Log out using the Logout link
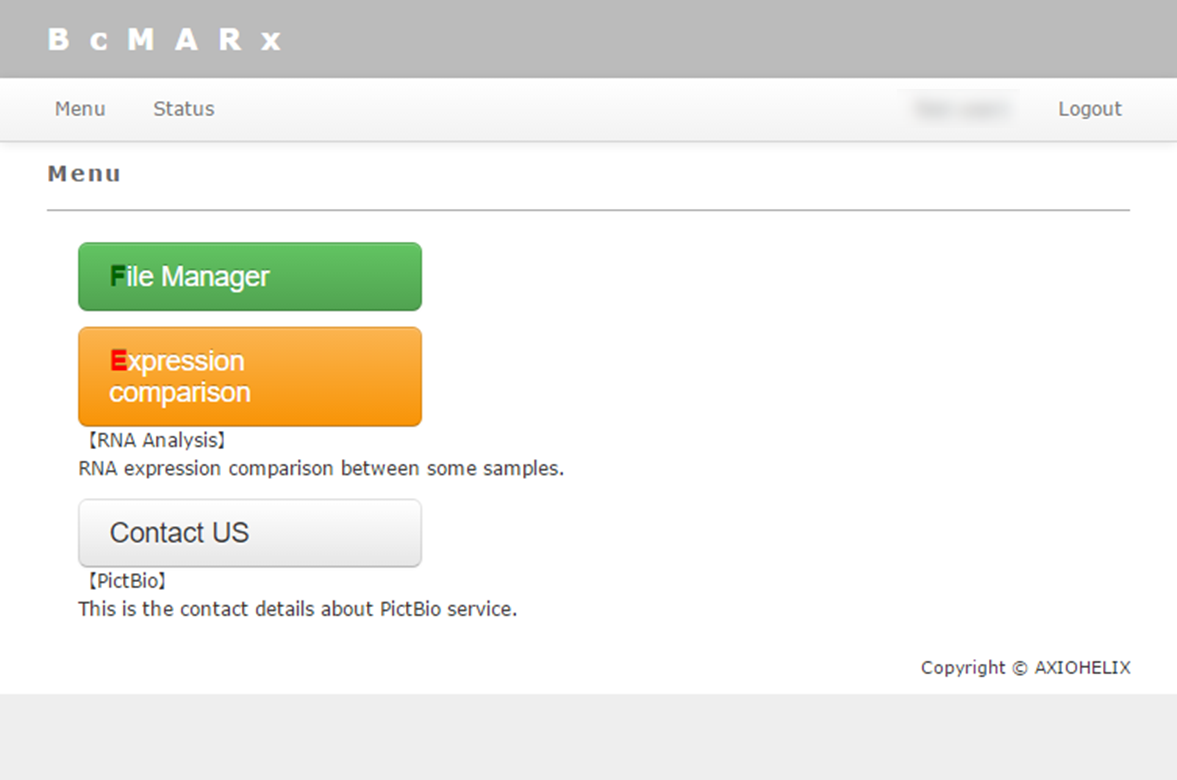1177x780 pixels. (x=1089, y=109)
